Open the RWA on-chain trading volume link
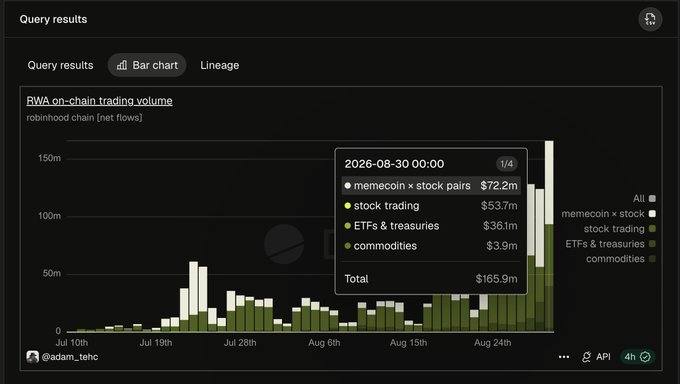680x384 pixels. [99, 101]
